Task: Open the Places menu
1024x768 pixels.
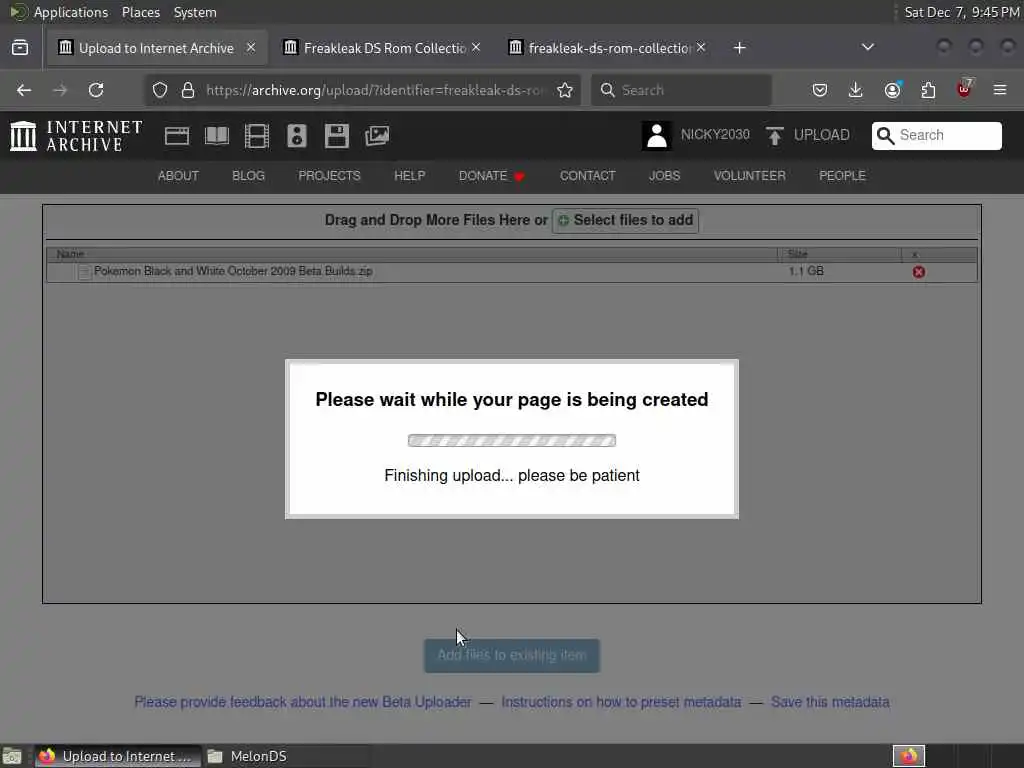Action: tap(141, 12)
